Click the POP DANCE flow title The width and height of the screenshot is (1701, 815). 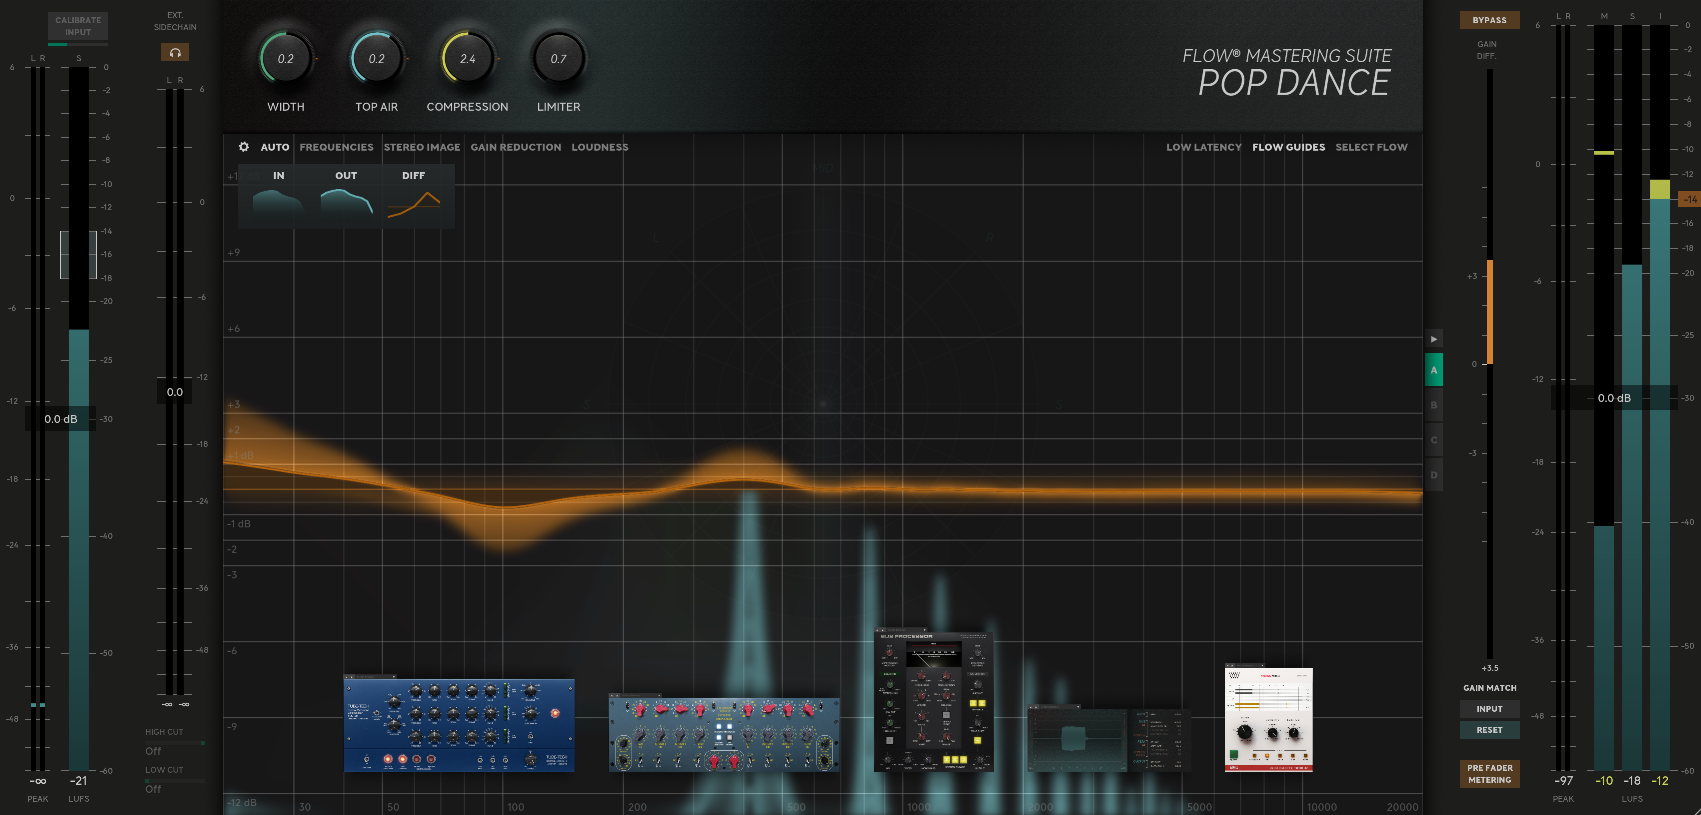click(x=1294, y=83)
